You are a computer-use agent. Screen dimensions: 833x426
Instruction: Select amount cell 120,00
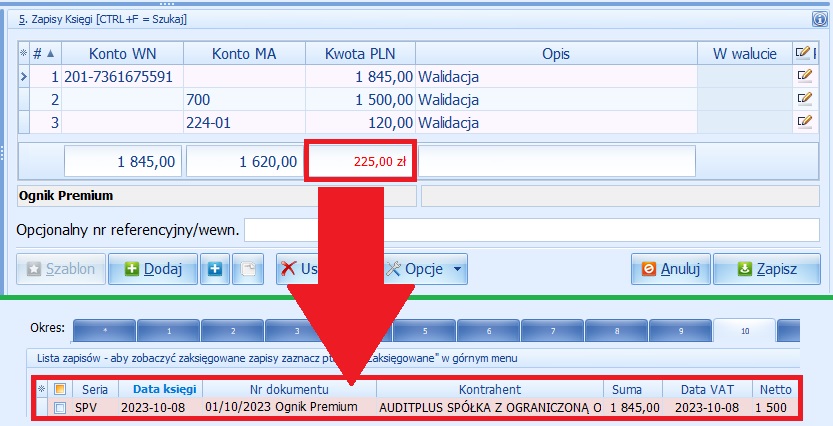pos(360,123)
